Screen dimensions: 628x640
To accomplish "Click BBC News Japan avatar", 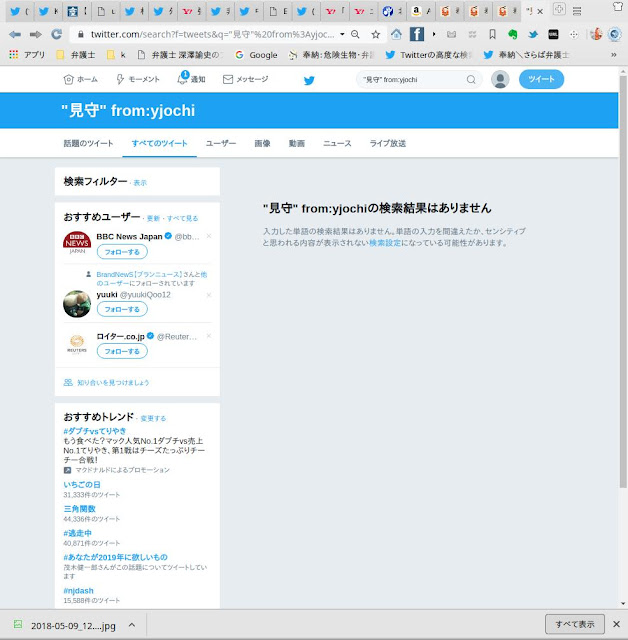I will tap(77, 243).
